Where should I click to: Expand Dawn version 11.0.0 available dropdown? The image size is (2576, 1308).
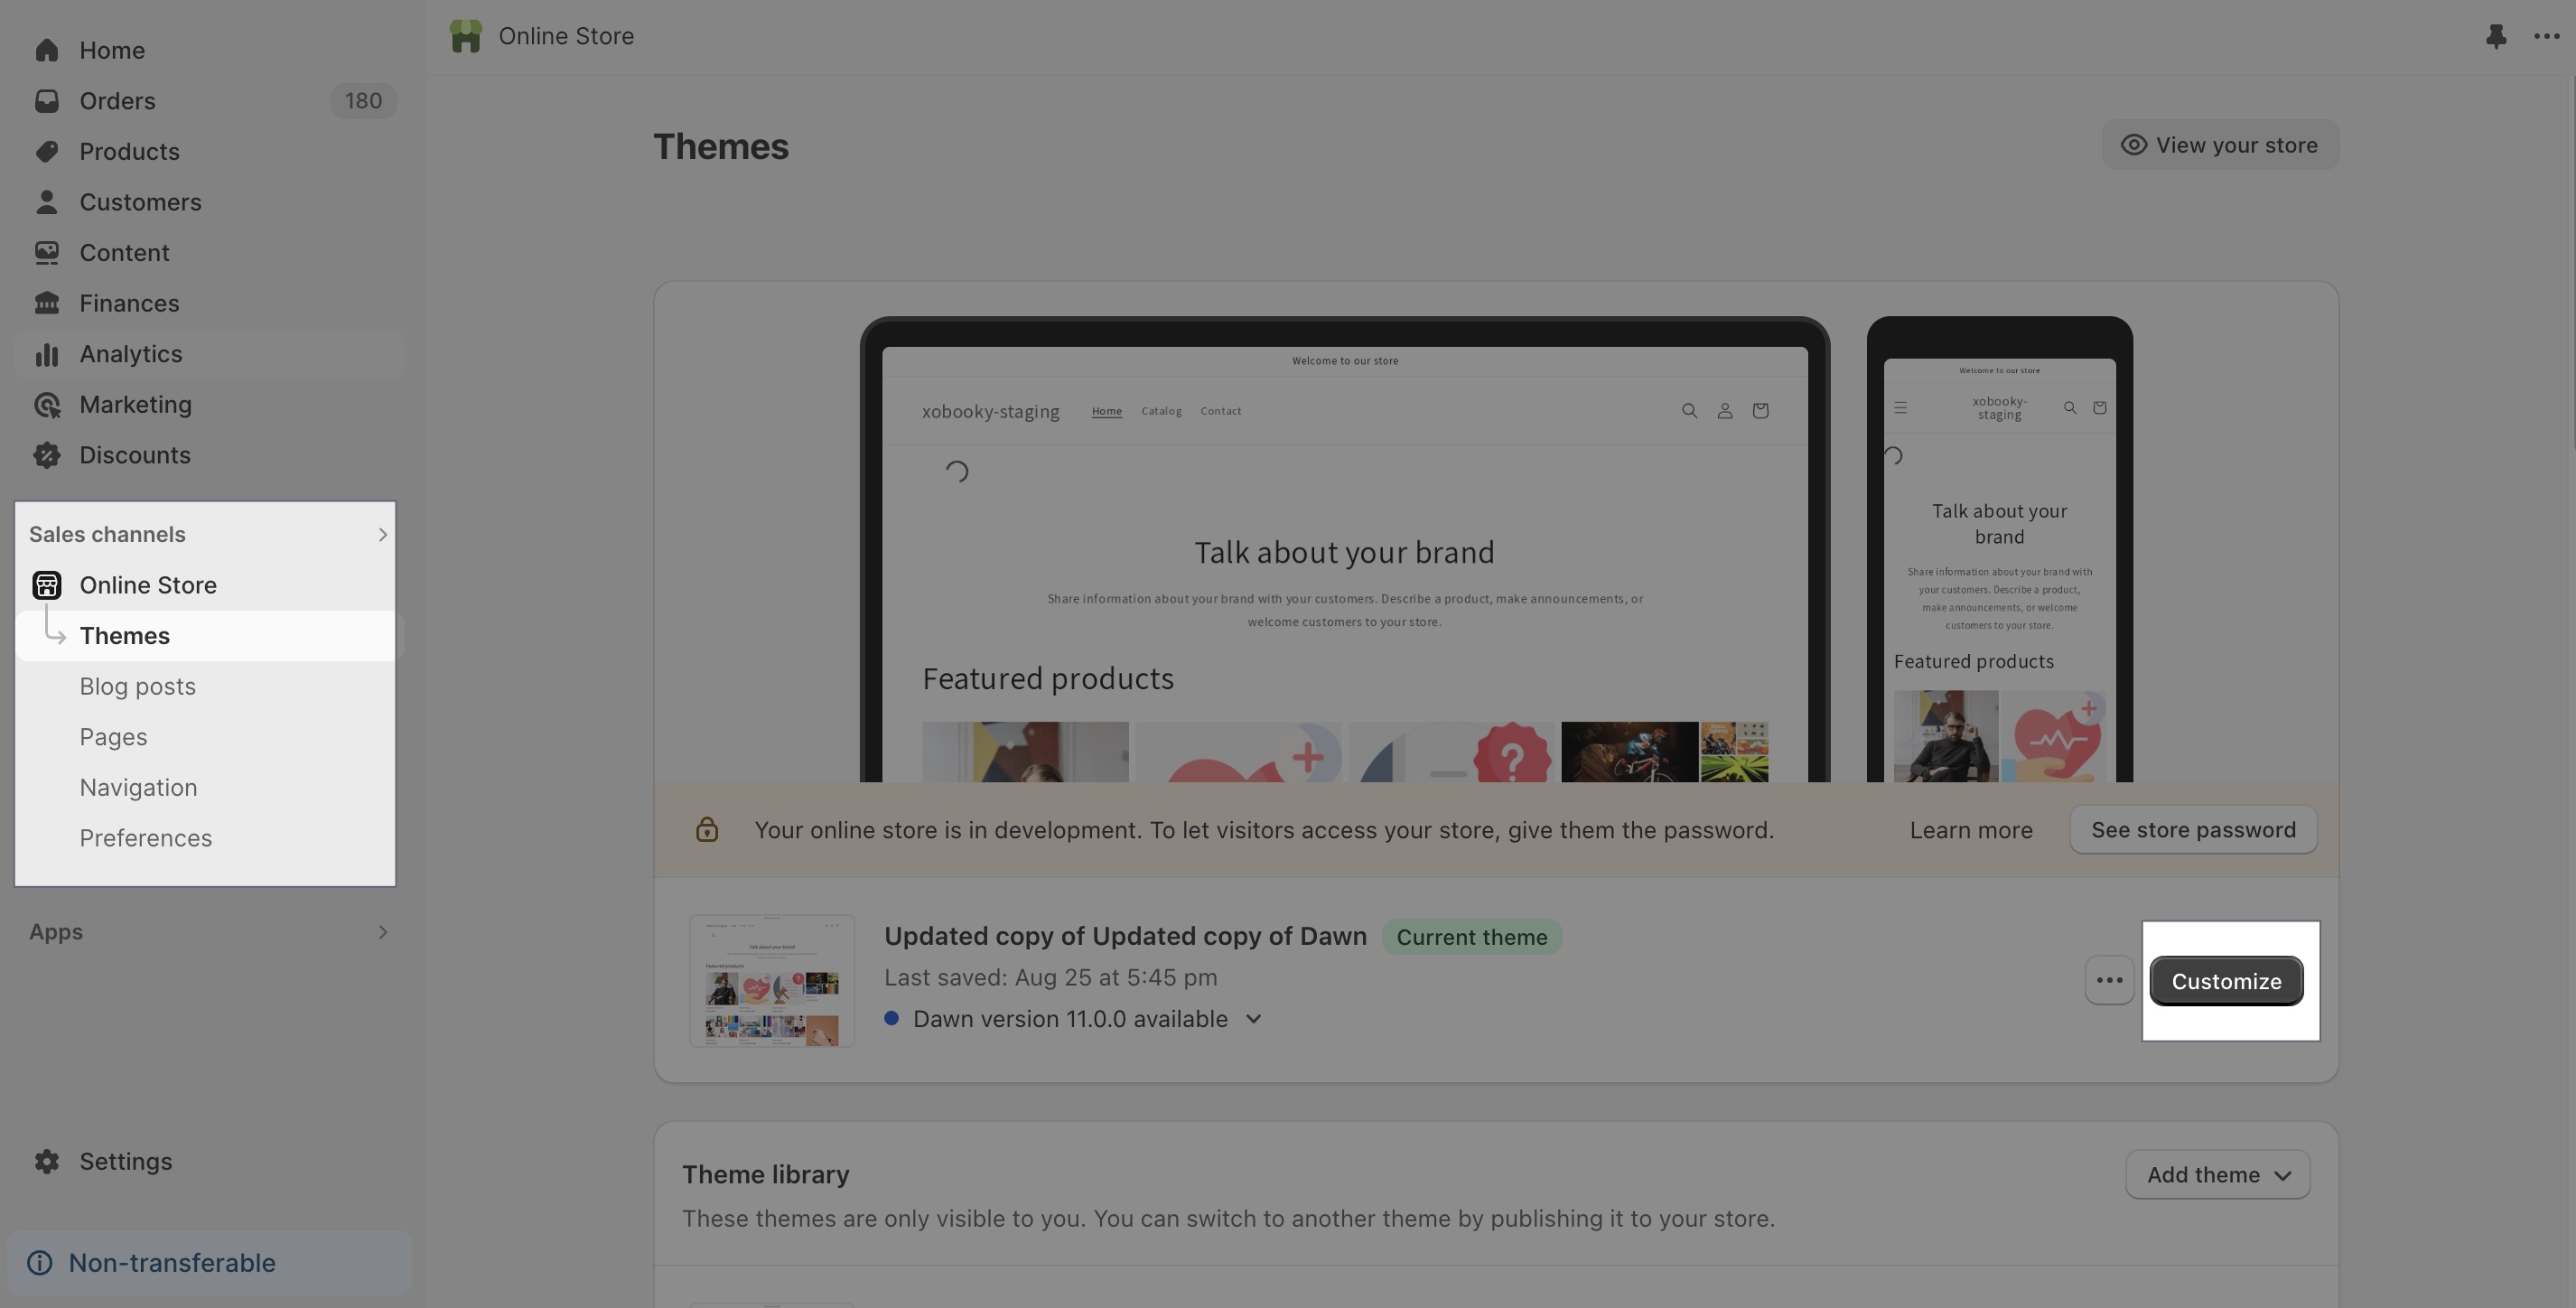1253,1019
